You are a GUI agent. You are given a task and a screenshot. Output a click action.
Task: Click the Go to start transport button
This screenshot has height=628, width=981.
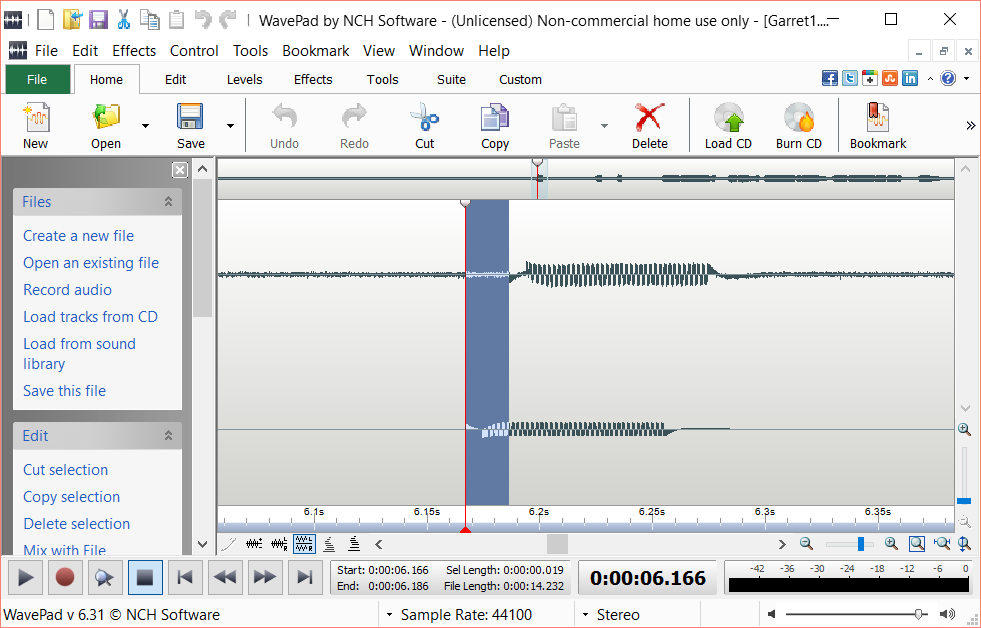coord(185,577)
